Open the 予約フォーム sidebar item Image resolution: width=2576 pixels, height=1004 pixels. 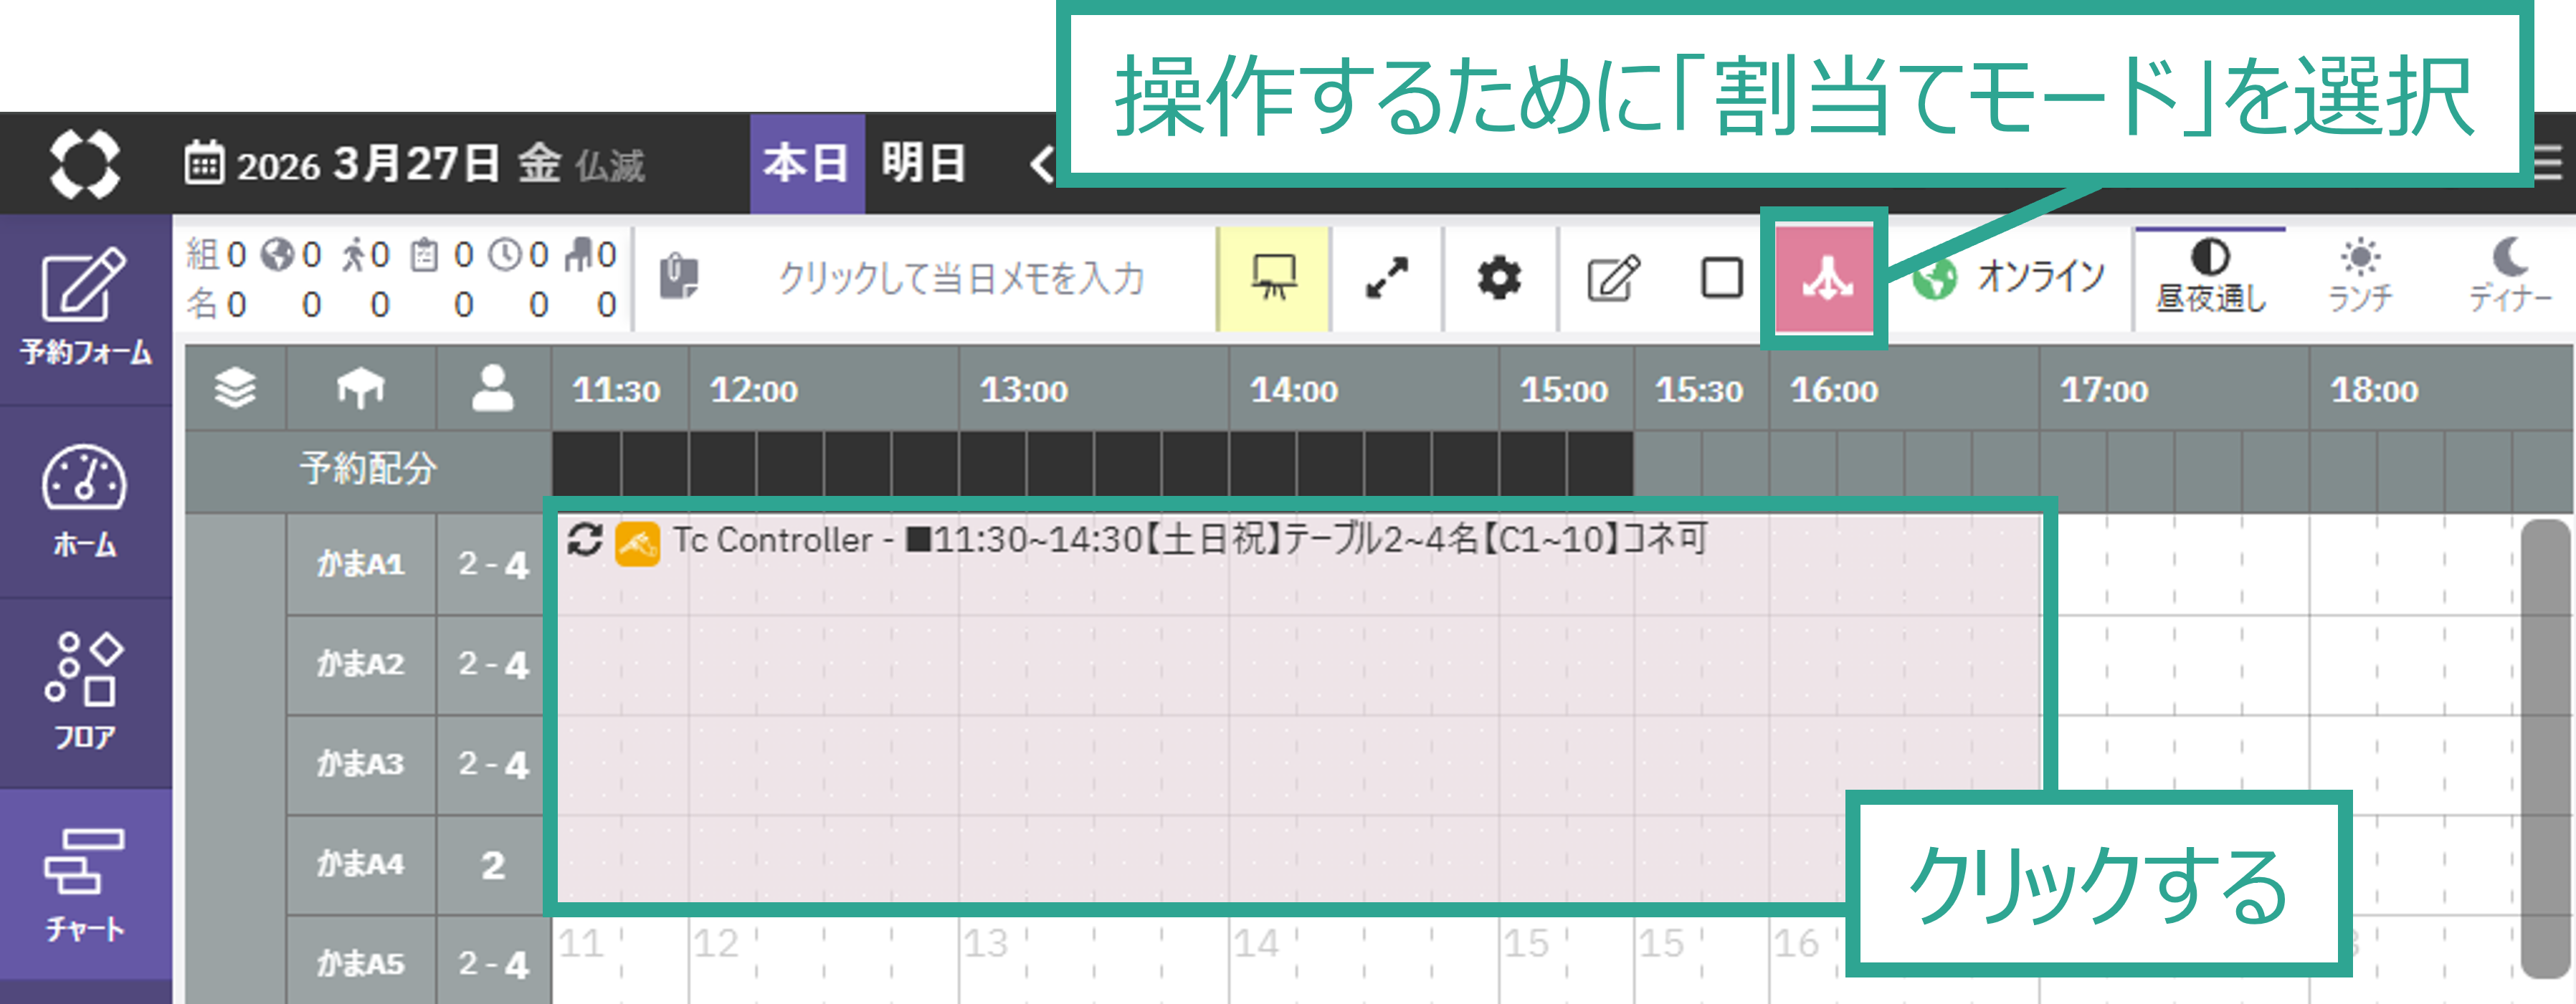pos(85,308)
